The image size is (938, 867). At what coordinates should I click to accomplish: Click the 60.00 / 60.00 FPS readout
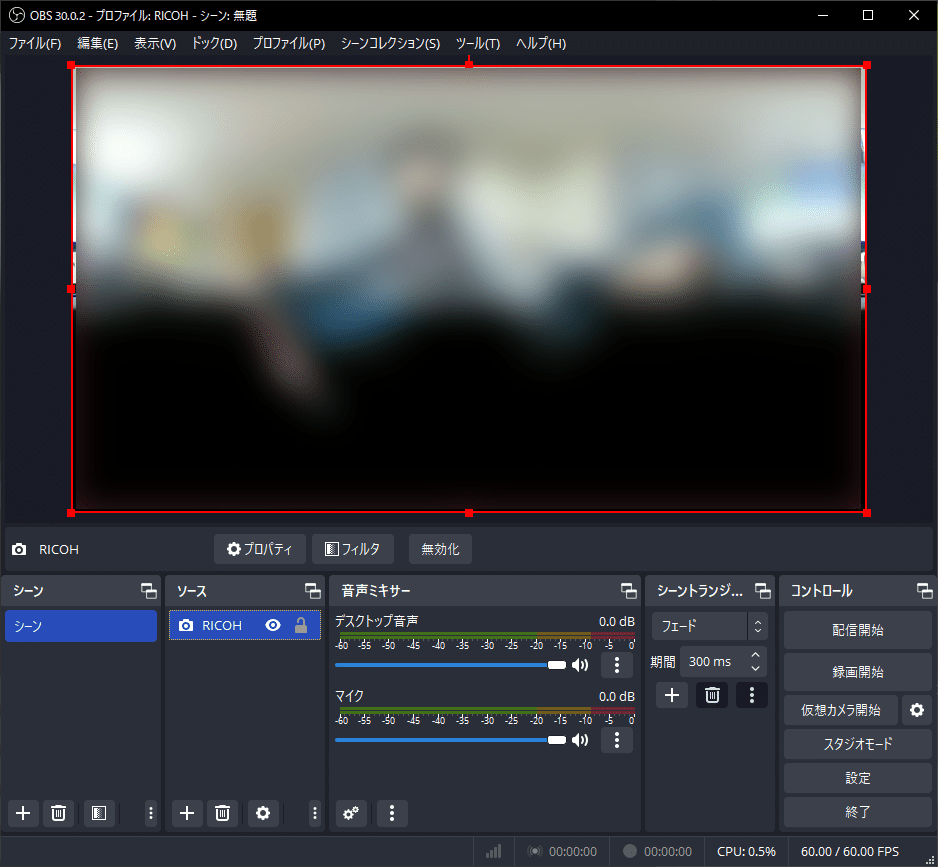[849, 851]
